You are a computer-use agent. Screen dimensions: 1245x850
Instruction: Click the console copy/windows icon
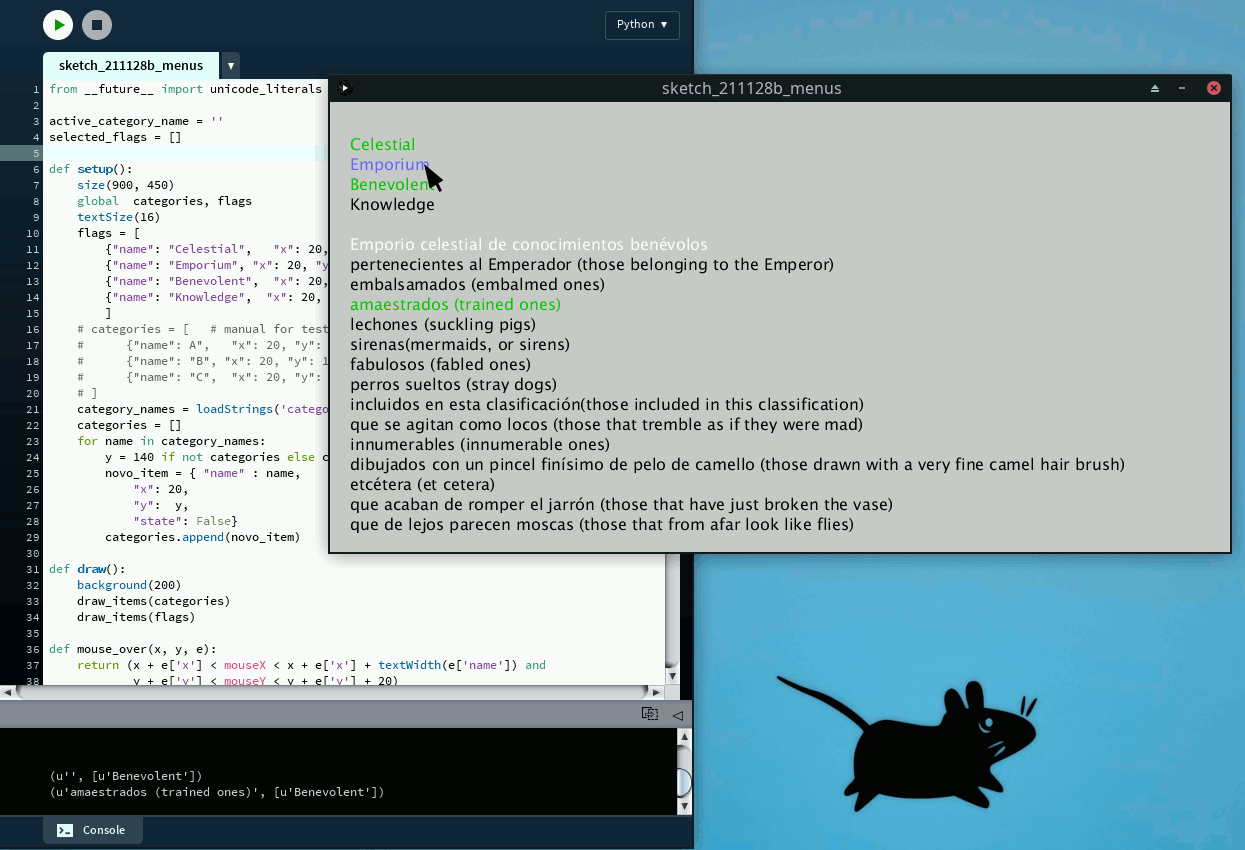650,714
